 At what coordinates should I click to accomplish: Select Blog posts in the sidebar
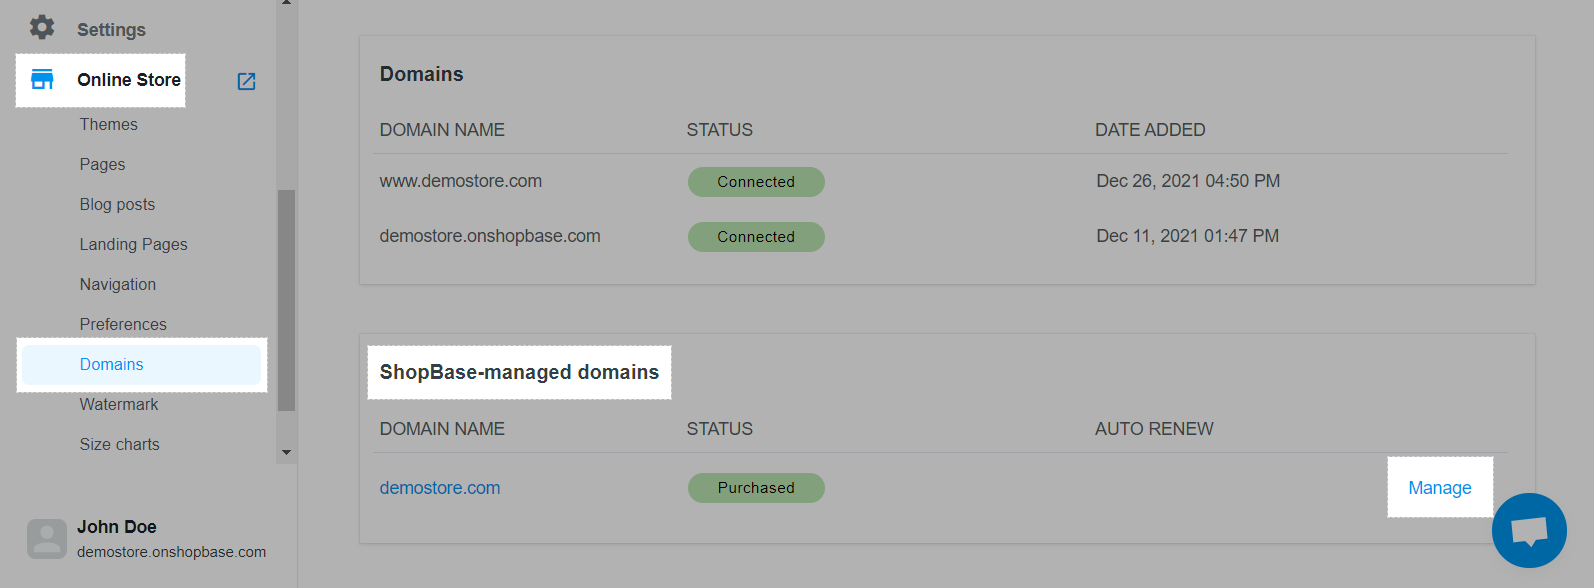click(x=118, y=204)
